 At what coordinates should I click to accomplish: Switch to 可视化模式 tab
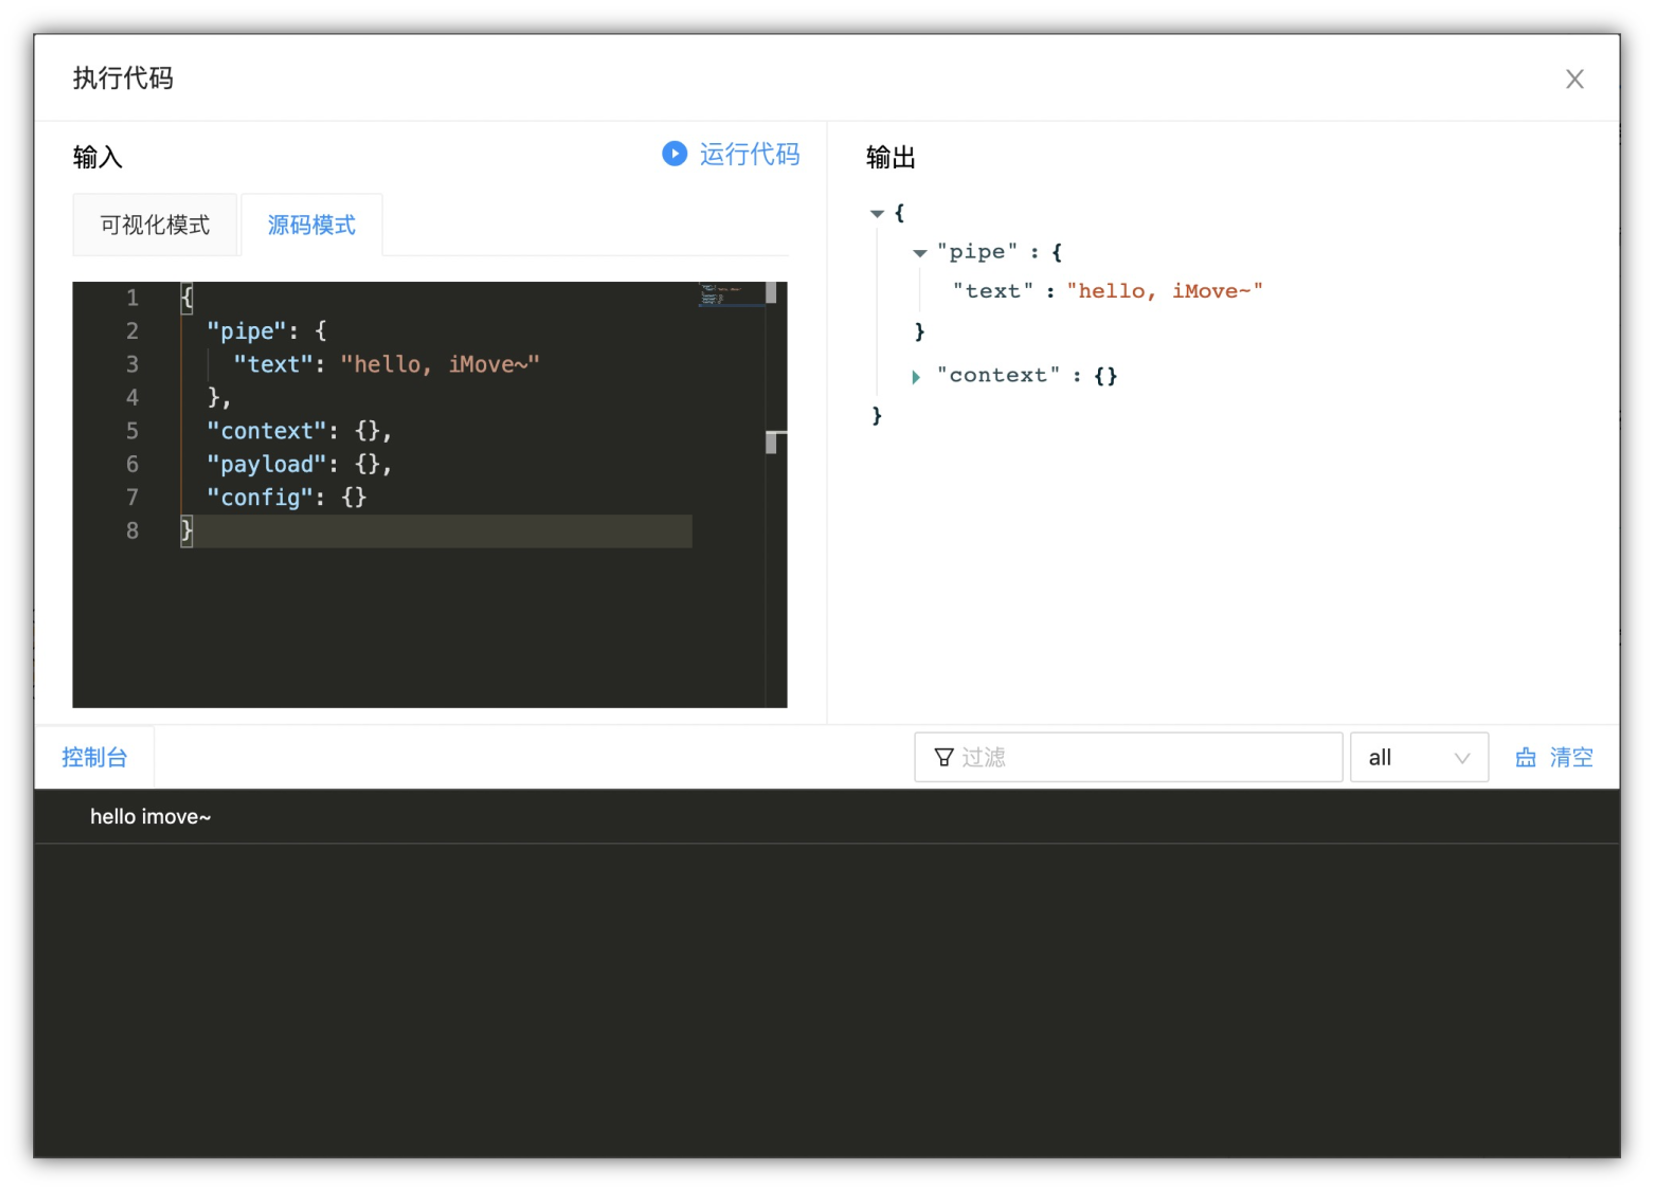click(x=155, y=225)
